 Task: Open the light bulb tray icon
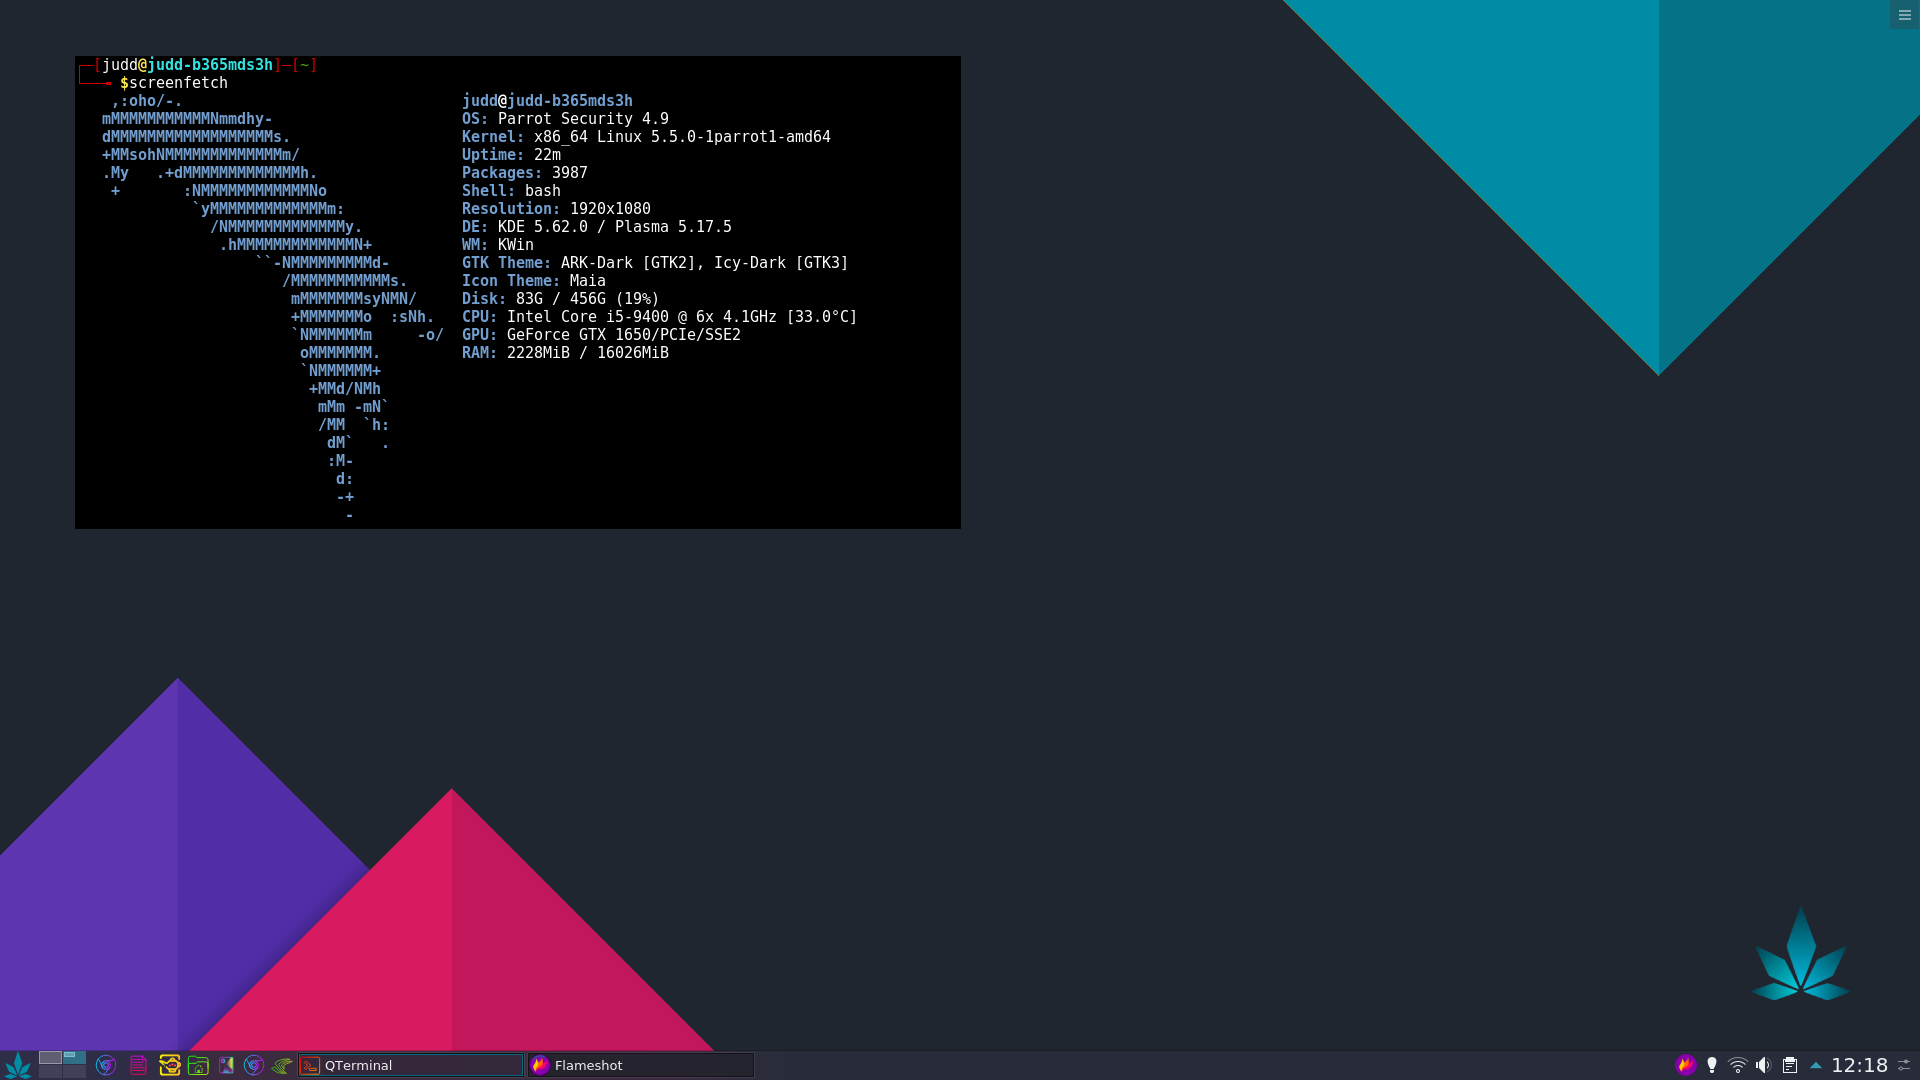pos(1712,1065)
